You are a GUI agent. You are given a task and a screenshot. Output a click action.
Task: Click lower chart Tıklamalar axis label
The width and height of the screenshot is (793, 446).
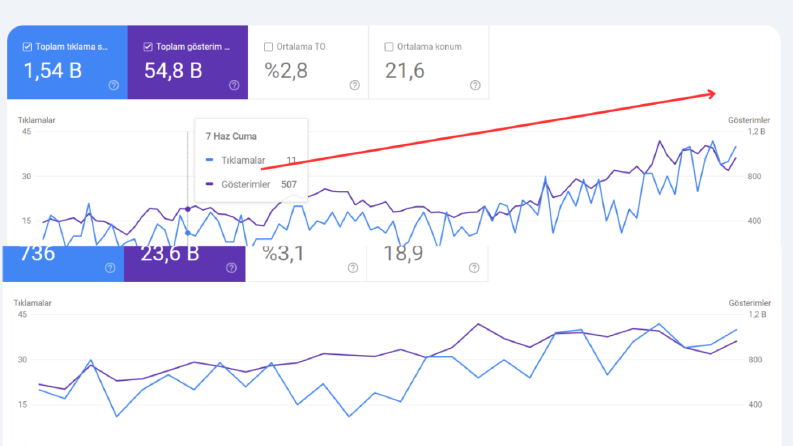[32, 303]
